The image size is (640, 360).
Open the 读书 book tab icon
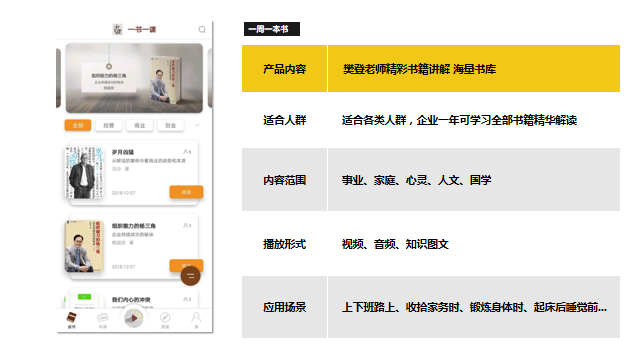click(x=71, y=318)
